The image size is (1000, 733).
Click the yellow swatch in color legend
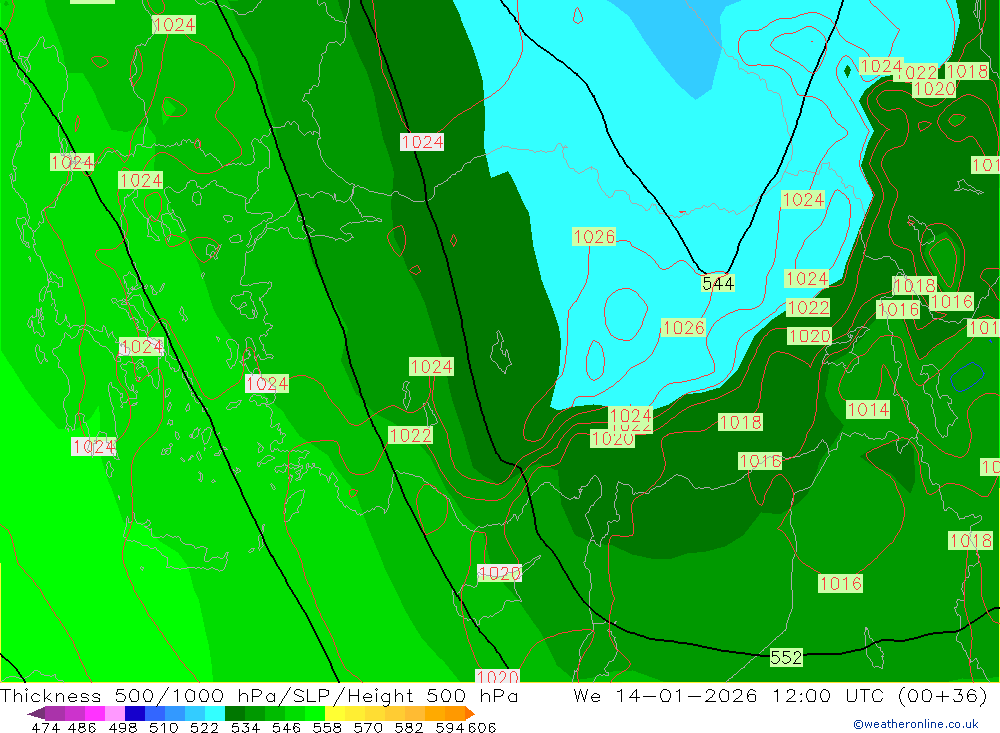pyautogui.click(x=335, y=713)
